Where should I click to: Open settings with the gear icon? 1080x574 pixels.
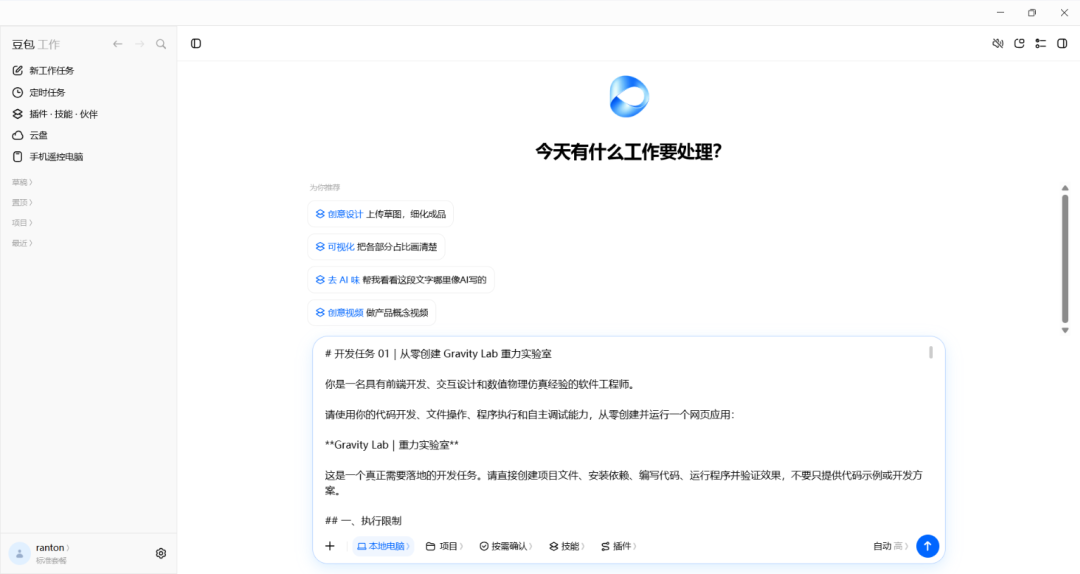(x=160, y=553)
